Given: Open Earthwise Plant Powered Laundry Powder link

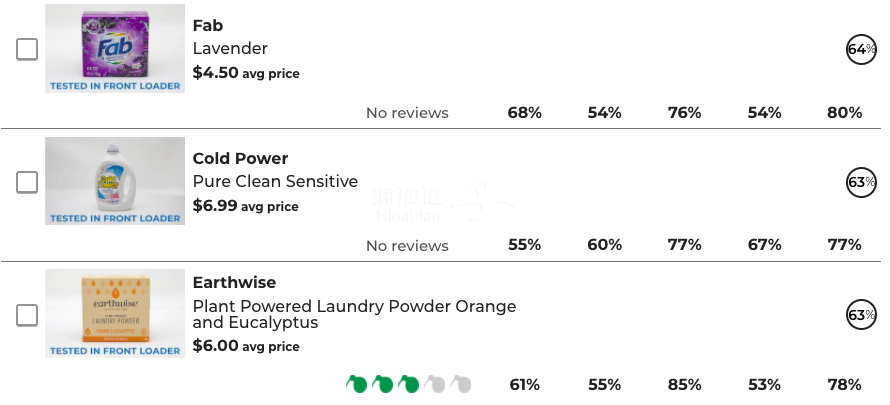Looking at the screenshot, I should (x=354, y=314).
